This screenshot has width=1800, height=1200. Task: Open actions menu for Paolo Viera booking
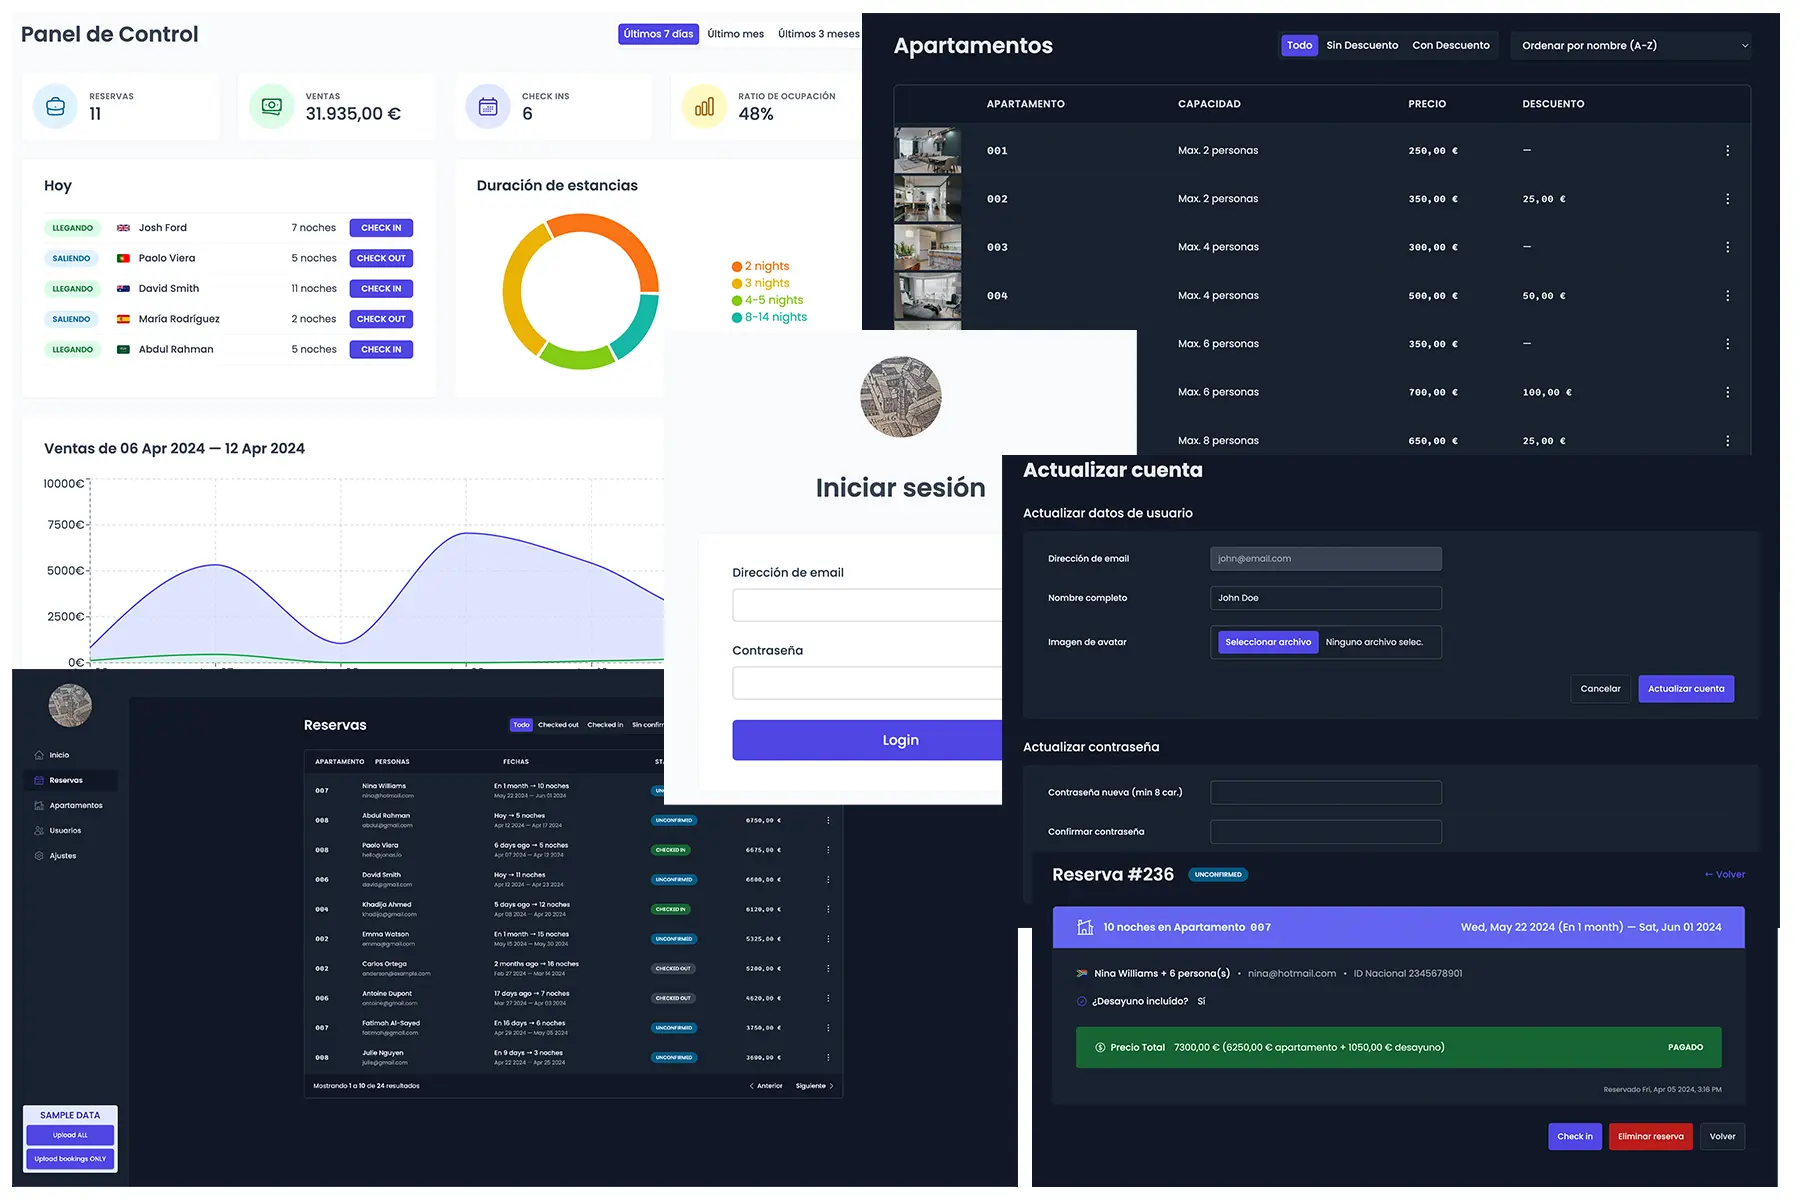coord(828,850)
